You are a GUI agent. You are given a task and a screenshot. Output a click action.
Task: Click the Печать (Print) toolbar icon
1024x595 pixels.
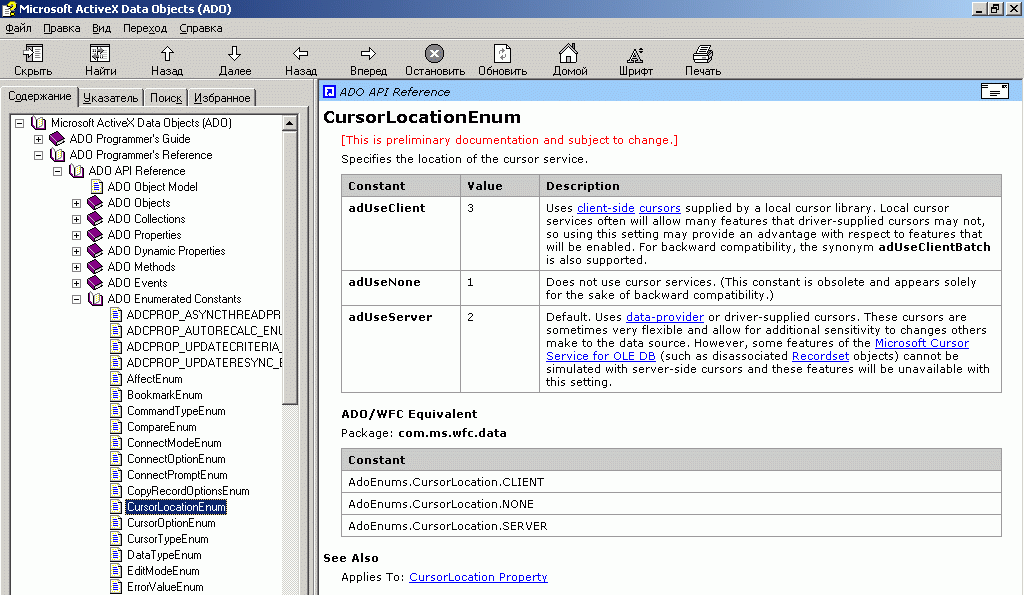(x=703, y=54)
